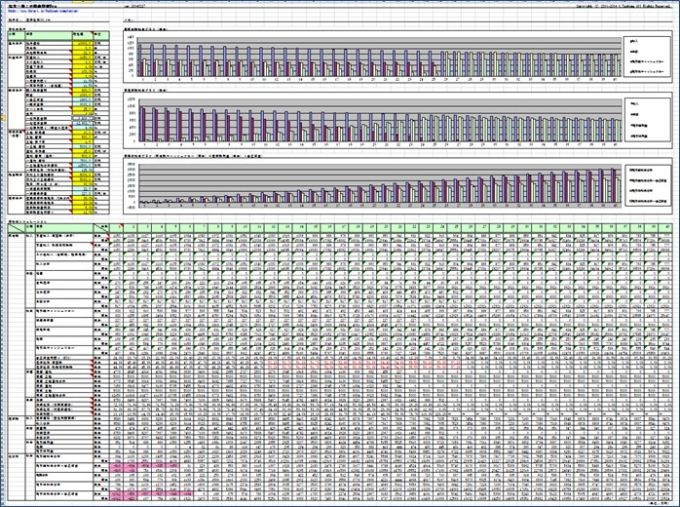Image resolution: width=680 pixels, height=507 pixels.
Task: Click the year 1 column header in simulation table
Action: click(x=116, y=228)
